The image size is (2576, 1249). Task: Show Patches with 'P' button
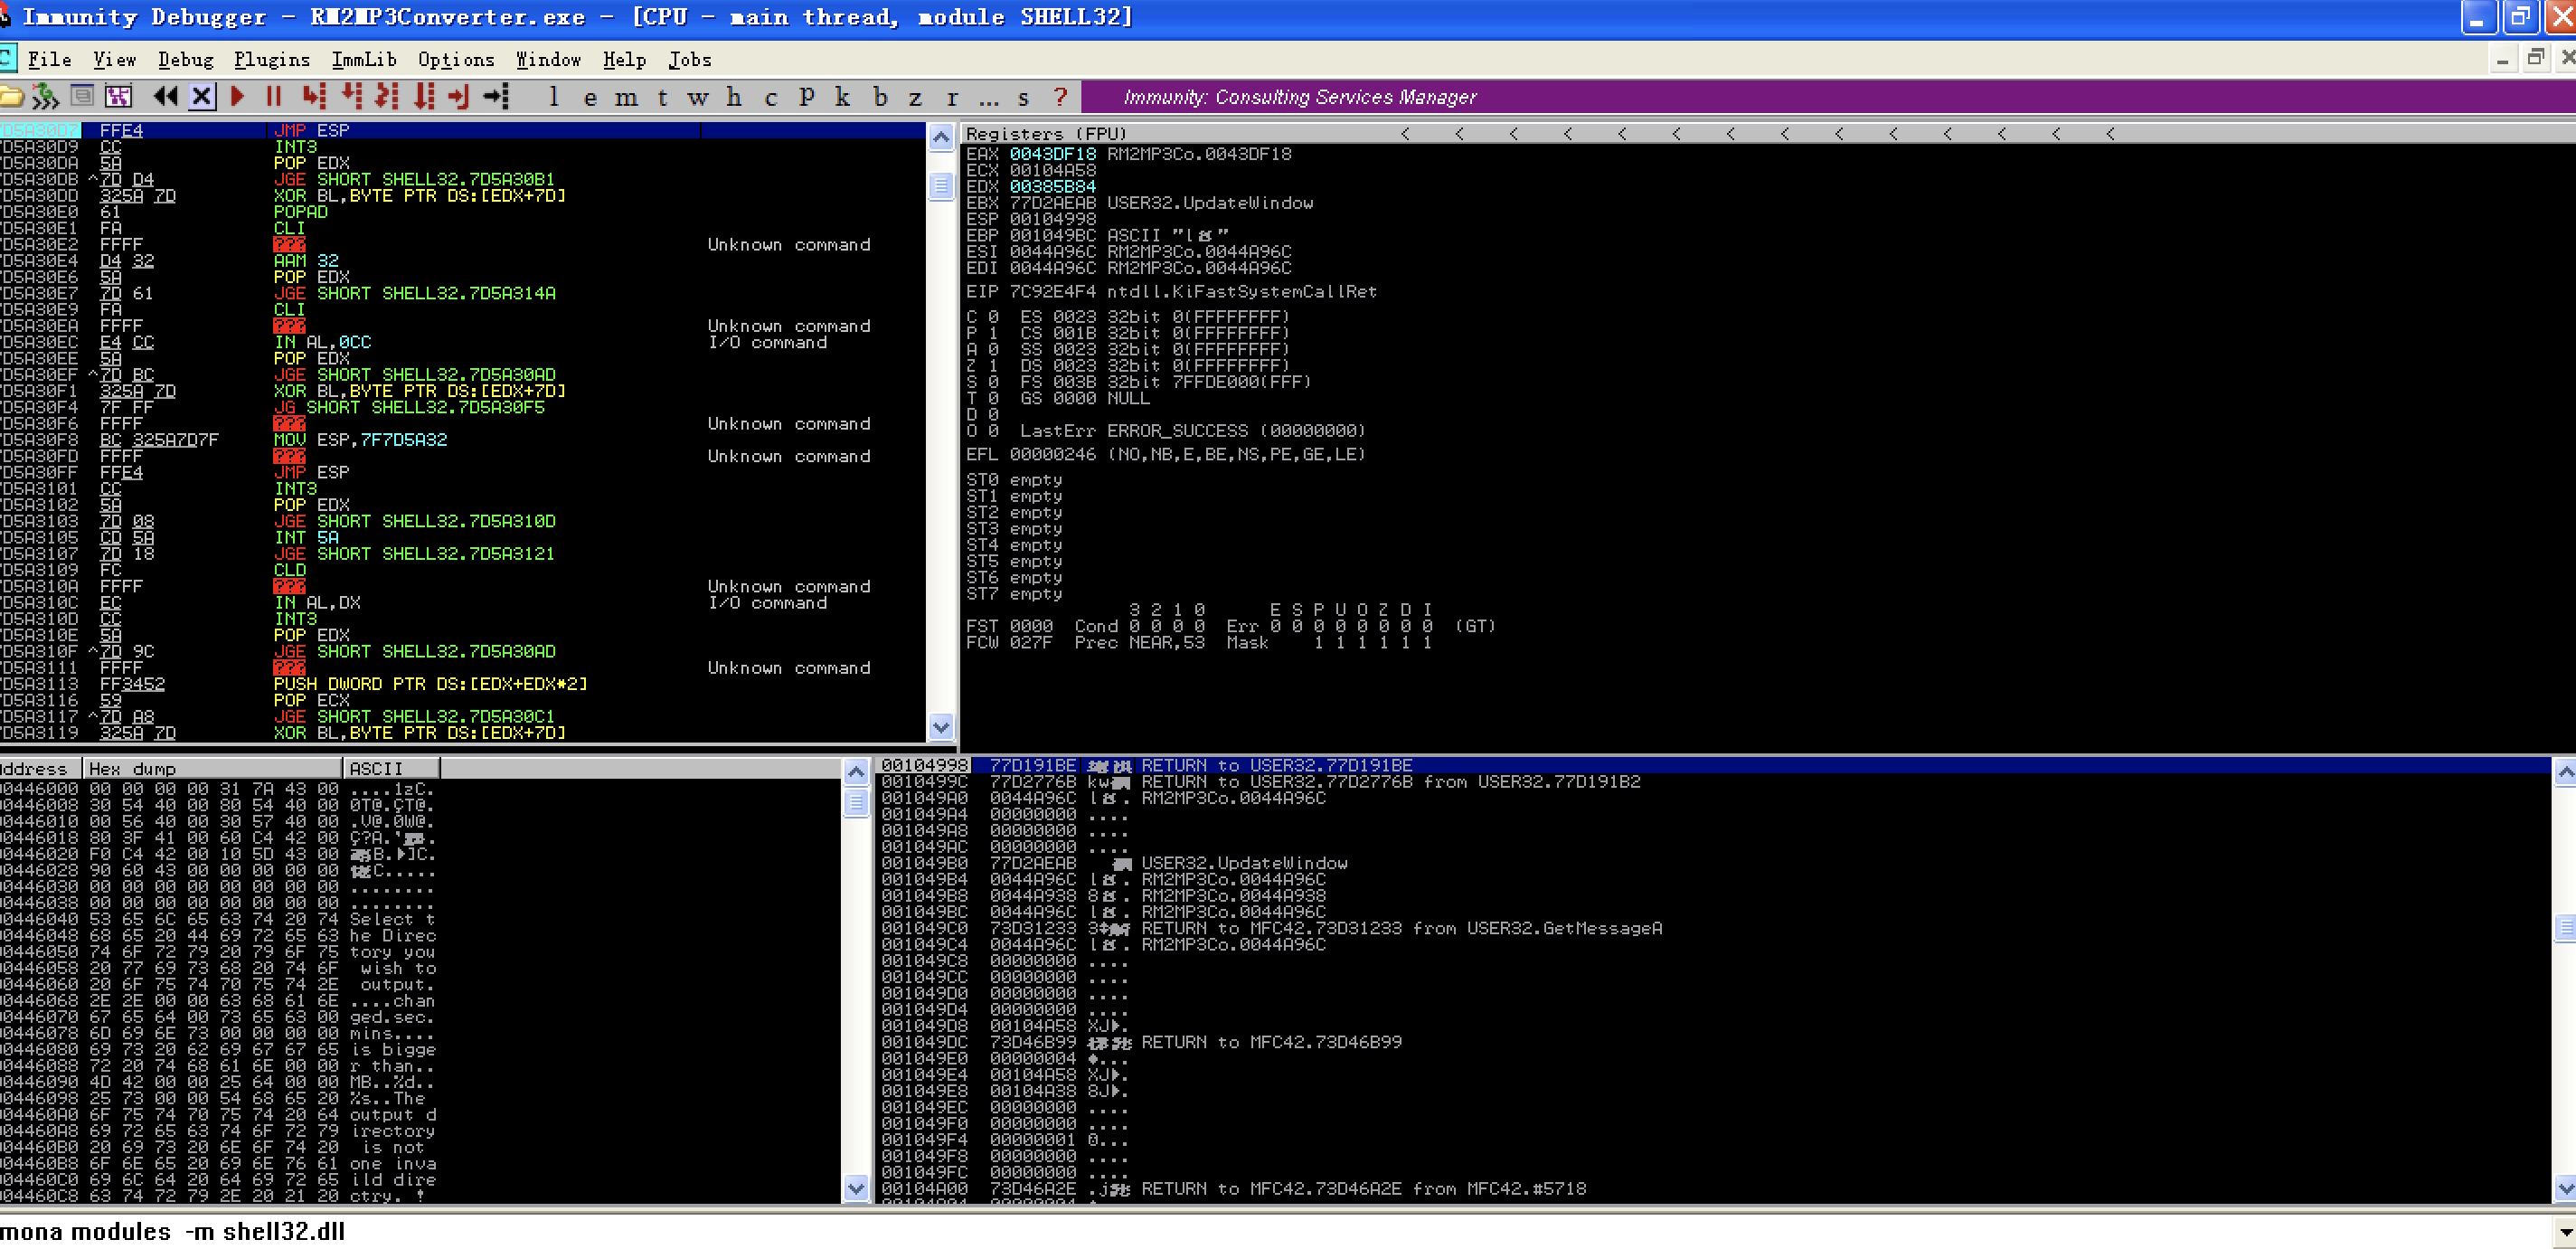click(807, 97)
